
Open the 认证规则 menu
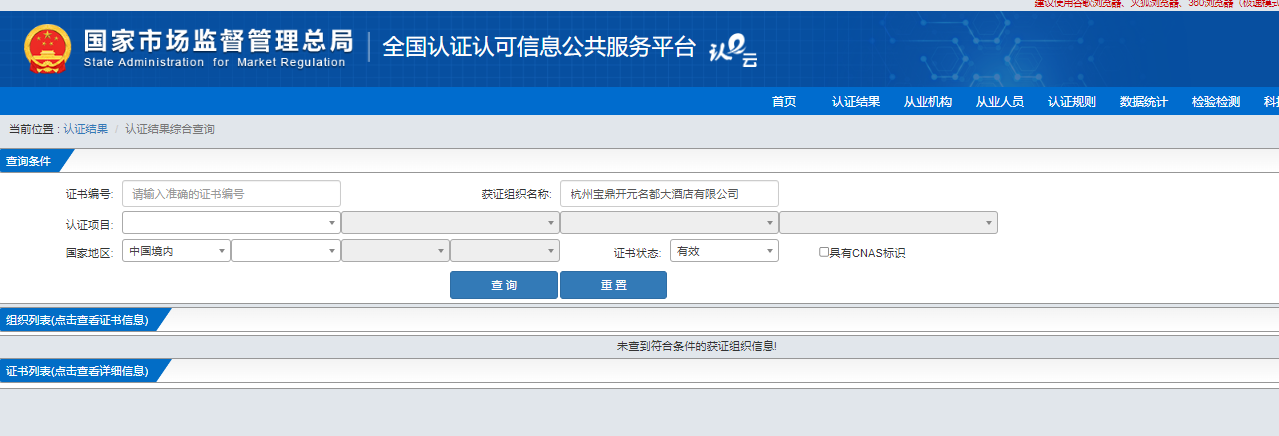(1072, 102)
